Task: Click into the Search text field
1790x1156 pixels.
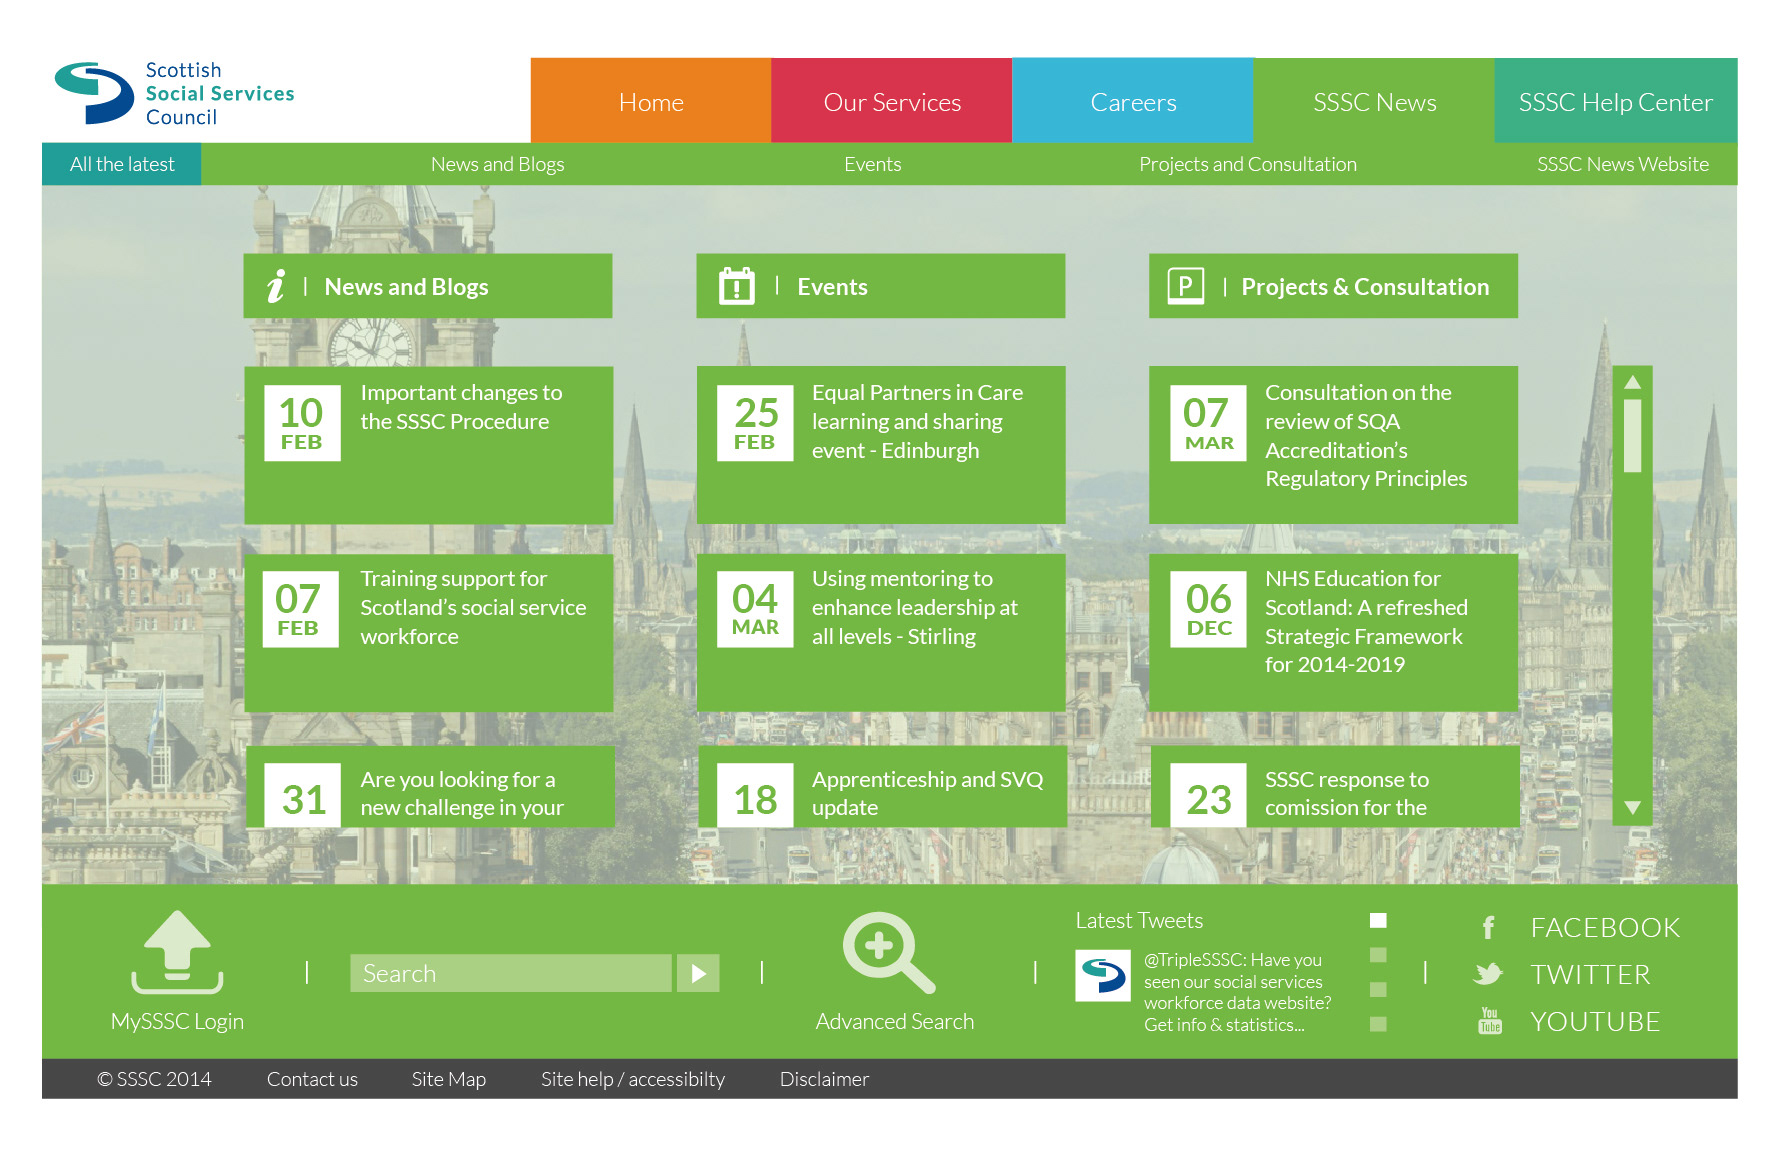Action: tap(510, 973)
